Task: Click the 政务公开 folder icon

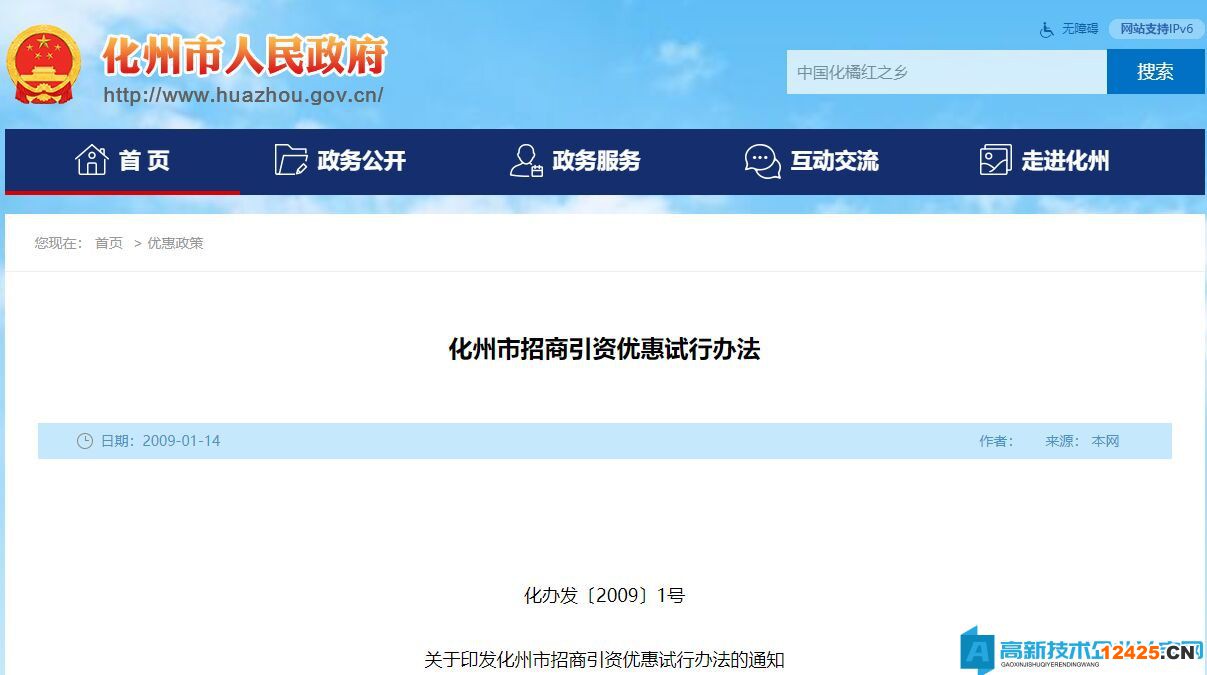Action: tap(291, 160)
